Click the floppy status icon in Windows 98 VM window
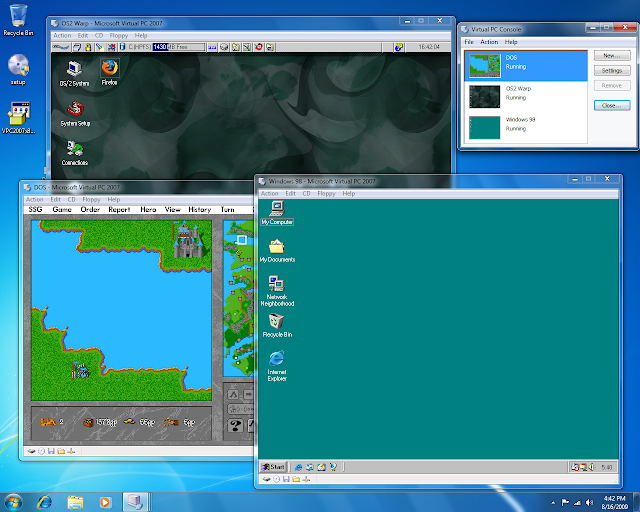 [x=287, y=479]
